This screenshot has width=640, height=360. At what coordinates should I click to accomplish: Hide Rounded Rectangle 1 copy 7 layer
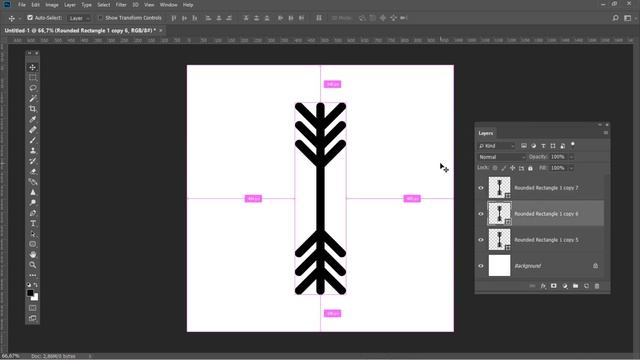(x=481, y=188)
